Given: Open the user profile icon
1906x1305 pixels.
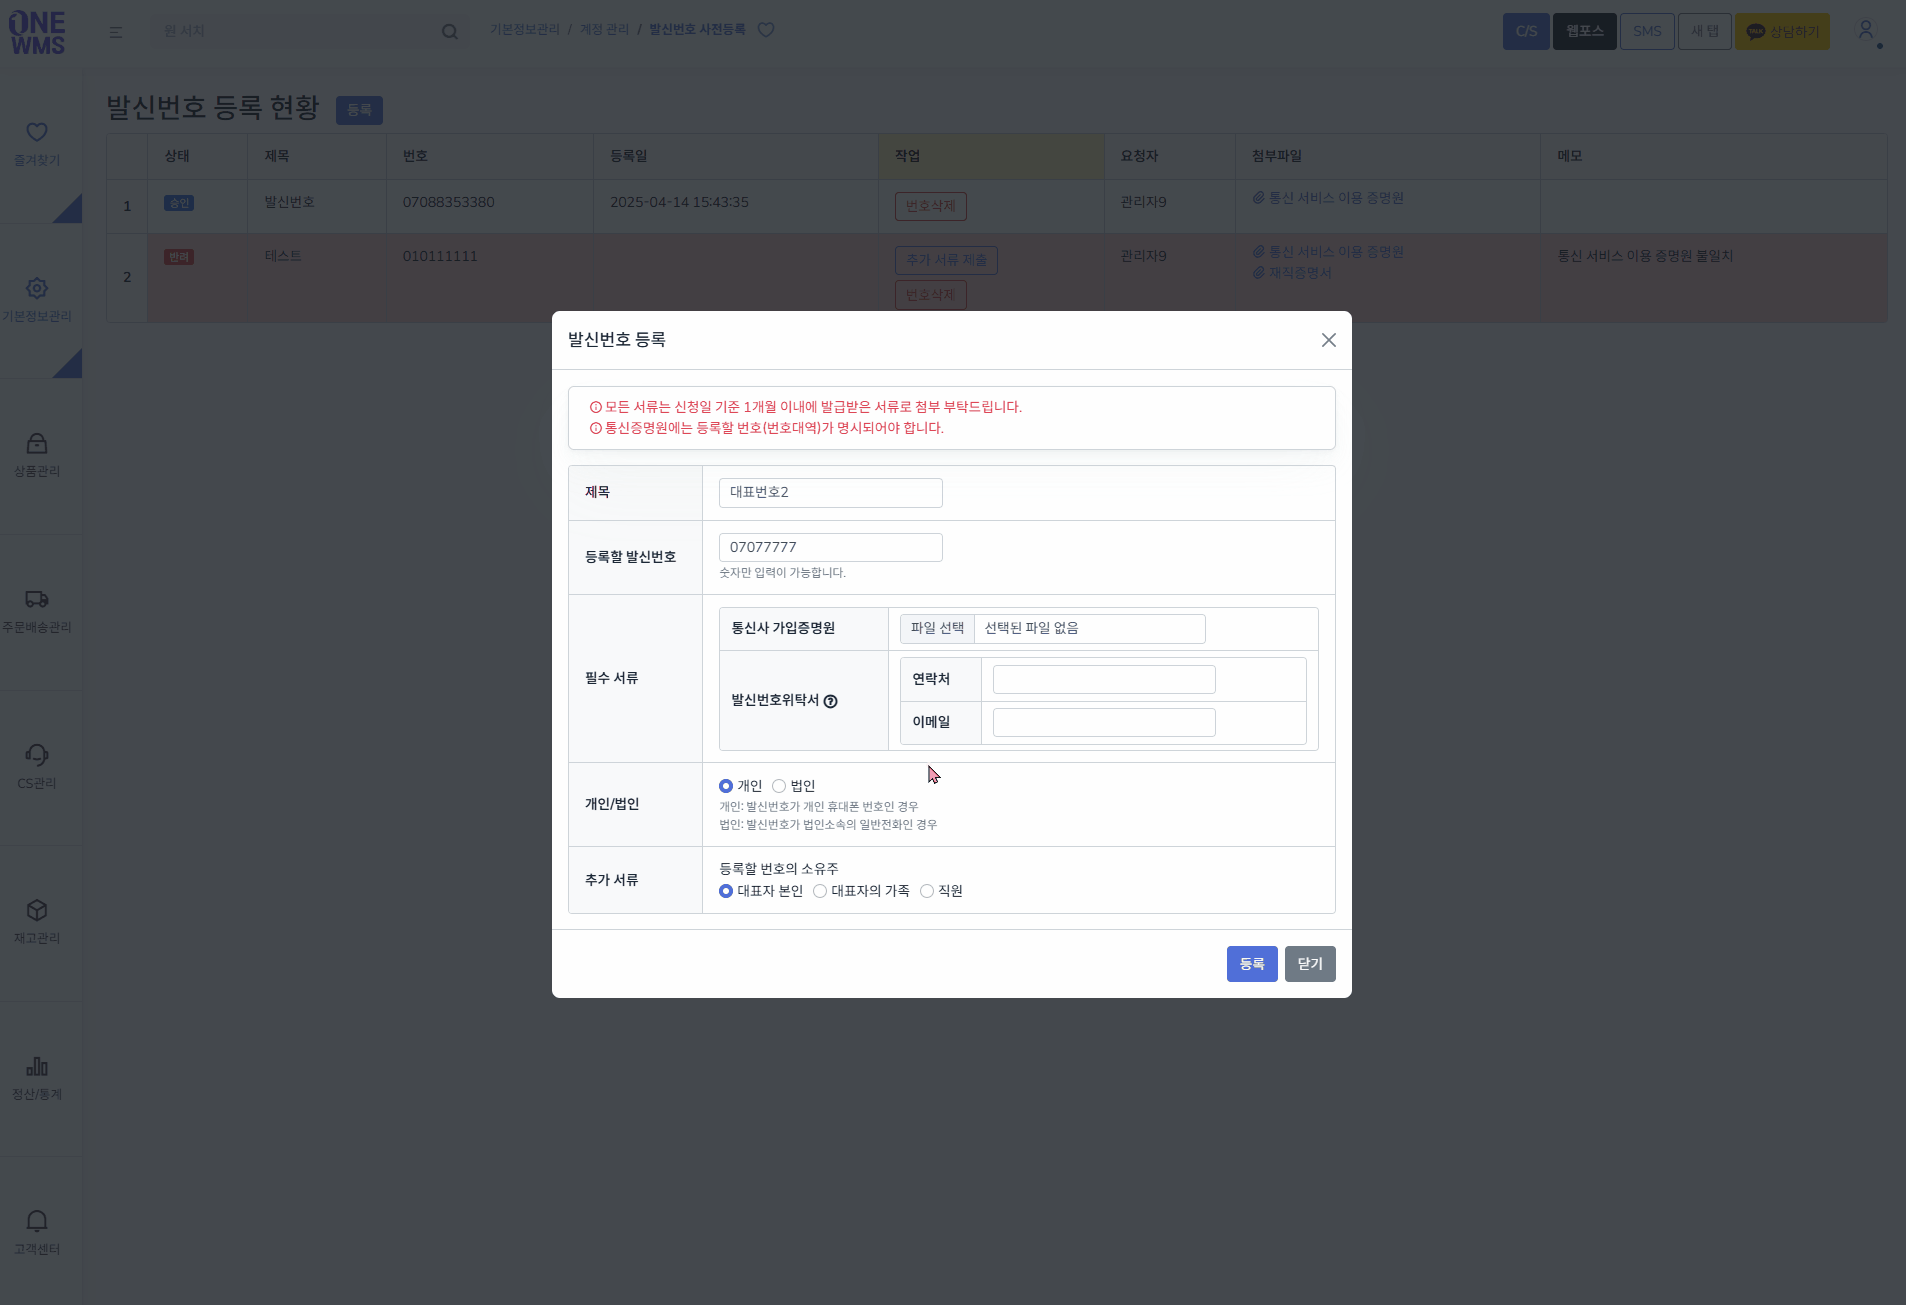Looking at the screenshot, I should pyautogui.click(x=1866, y=31).
